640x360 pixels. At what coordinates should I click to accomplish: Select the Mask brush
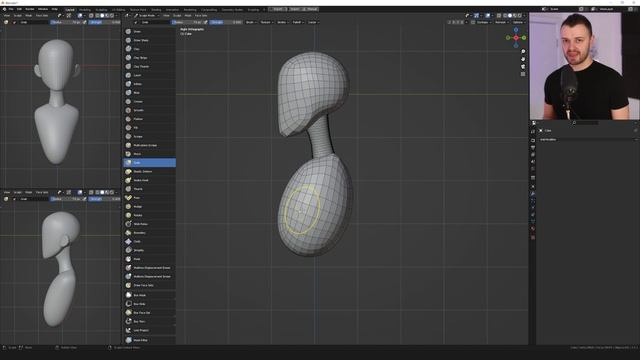[x=149, y=259]
